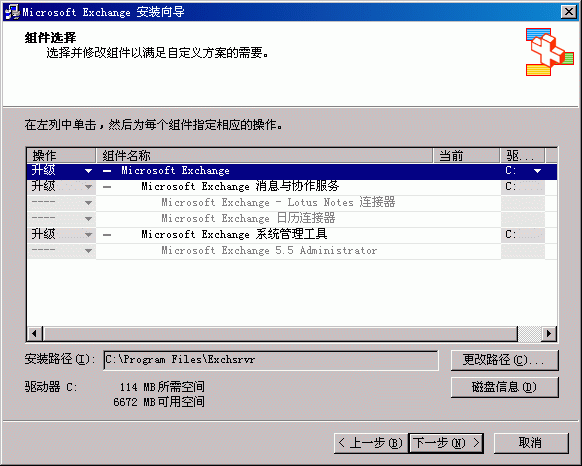Open drive dropdown on Microsoft Exchange row

[x=537, y=171]
